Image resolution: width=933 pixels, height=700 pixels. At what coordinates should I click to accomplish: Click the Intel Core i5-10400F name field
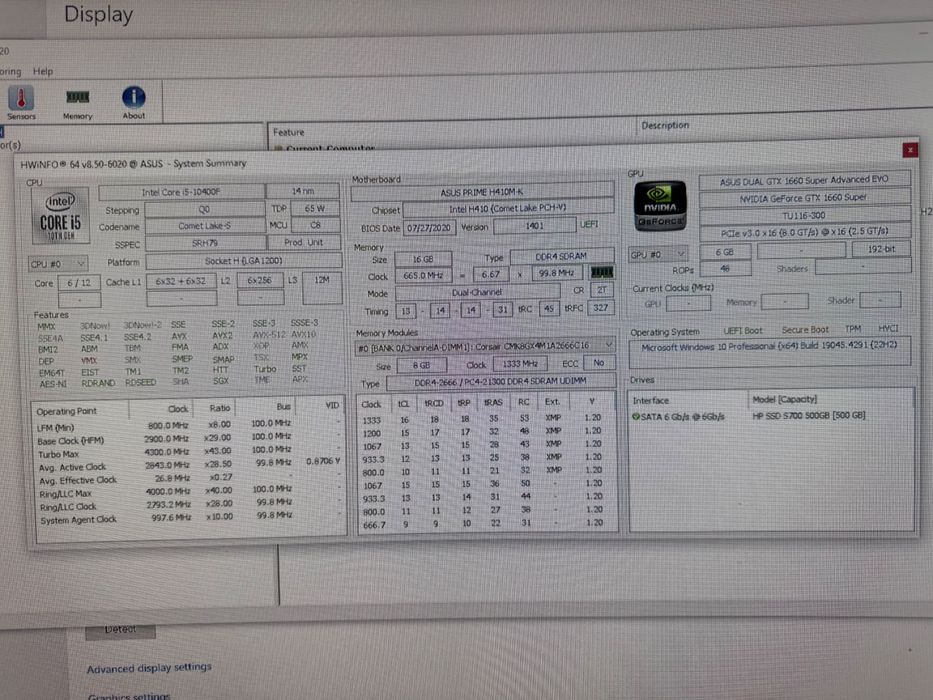(181, 192)
